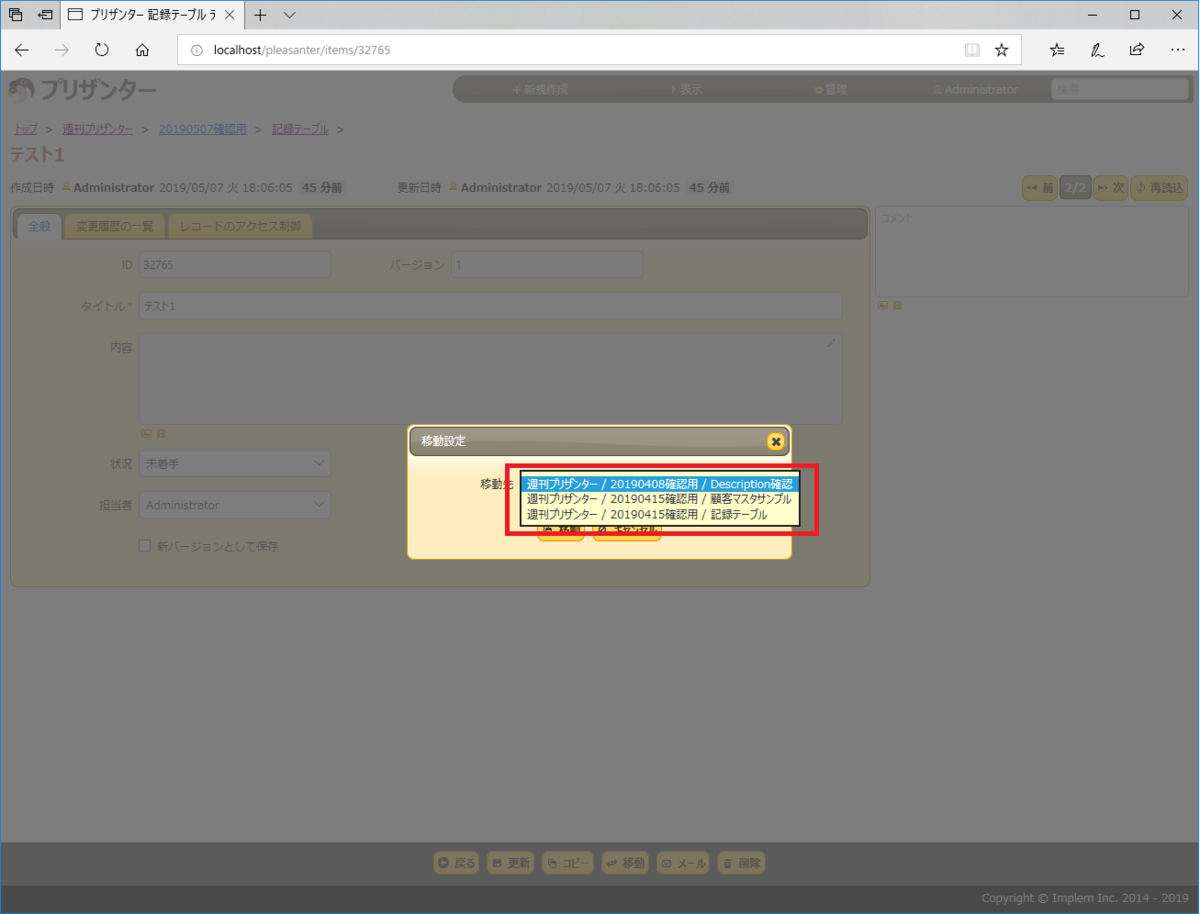The width and height of the screenshot is (1200, 914).
Task: Click the 更新 button in footer
Action: point(511,863)
